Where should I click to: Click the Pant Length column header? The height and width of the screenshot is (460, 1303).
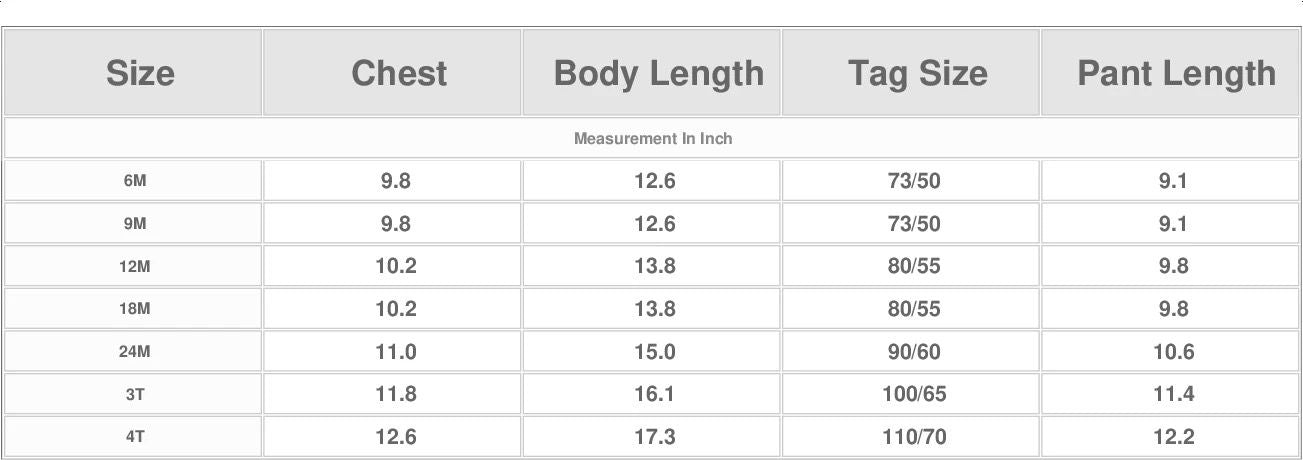click(x=1176, y=73)
